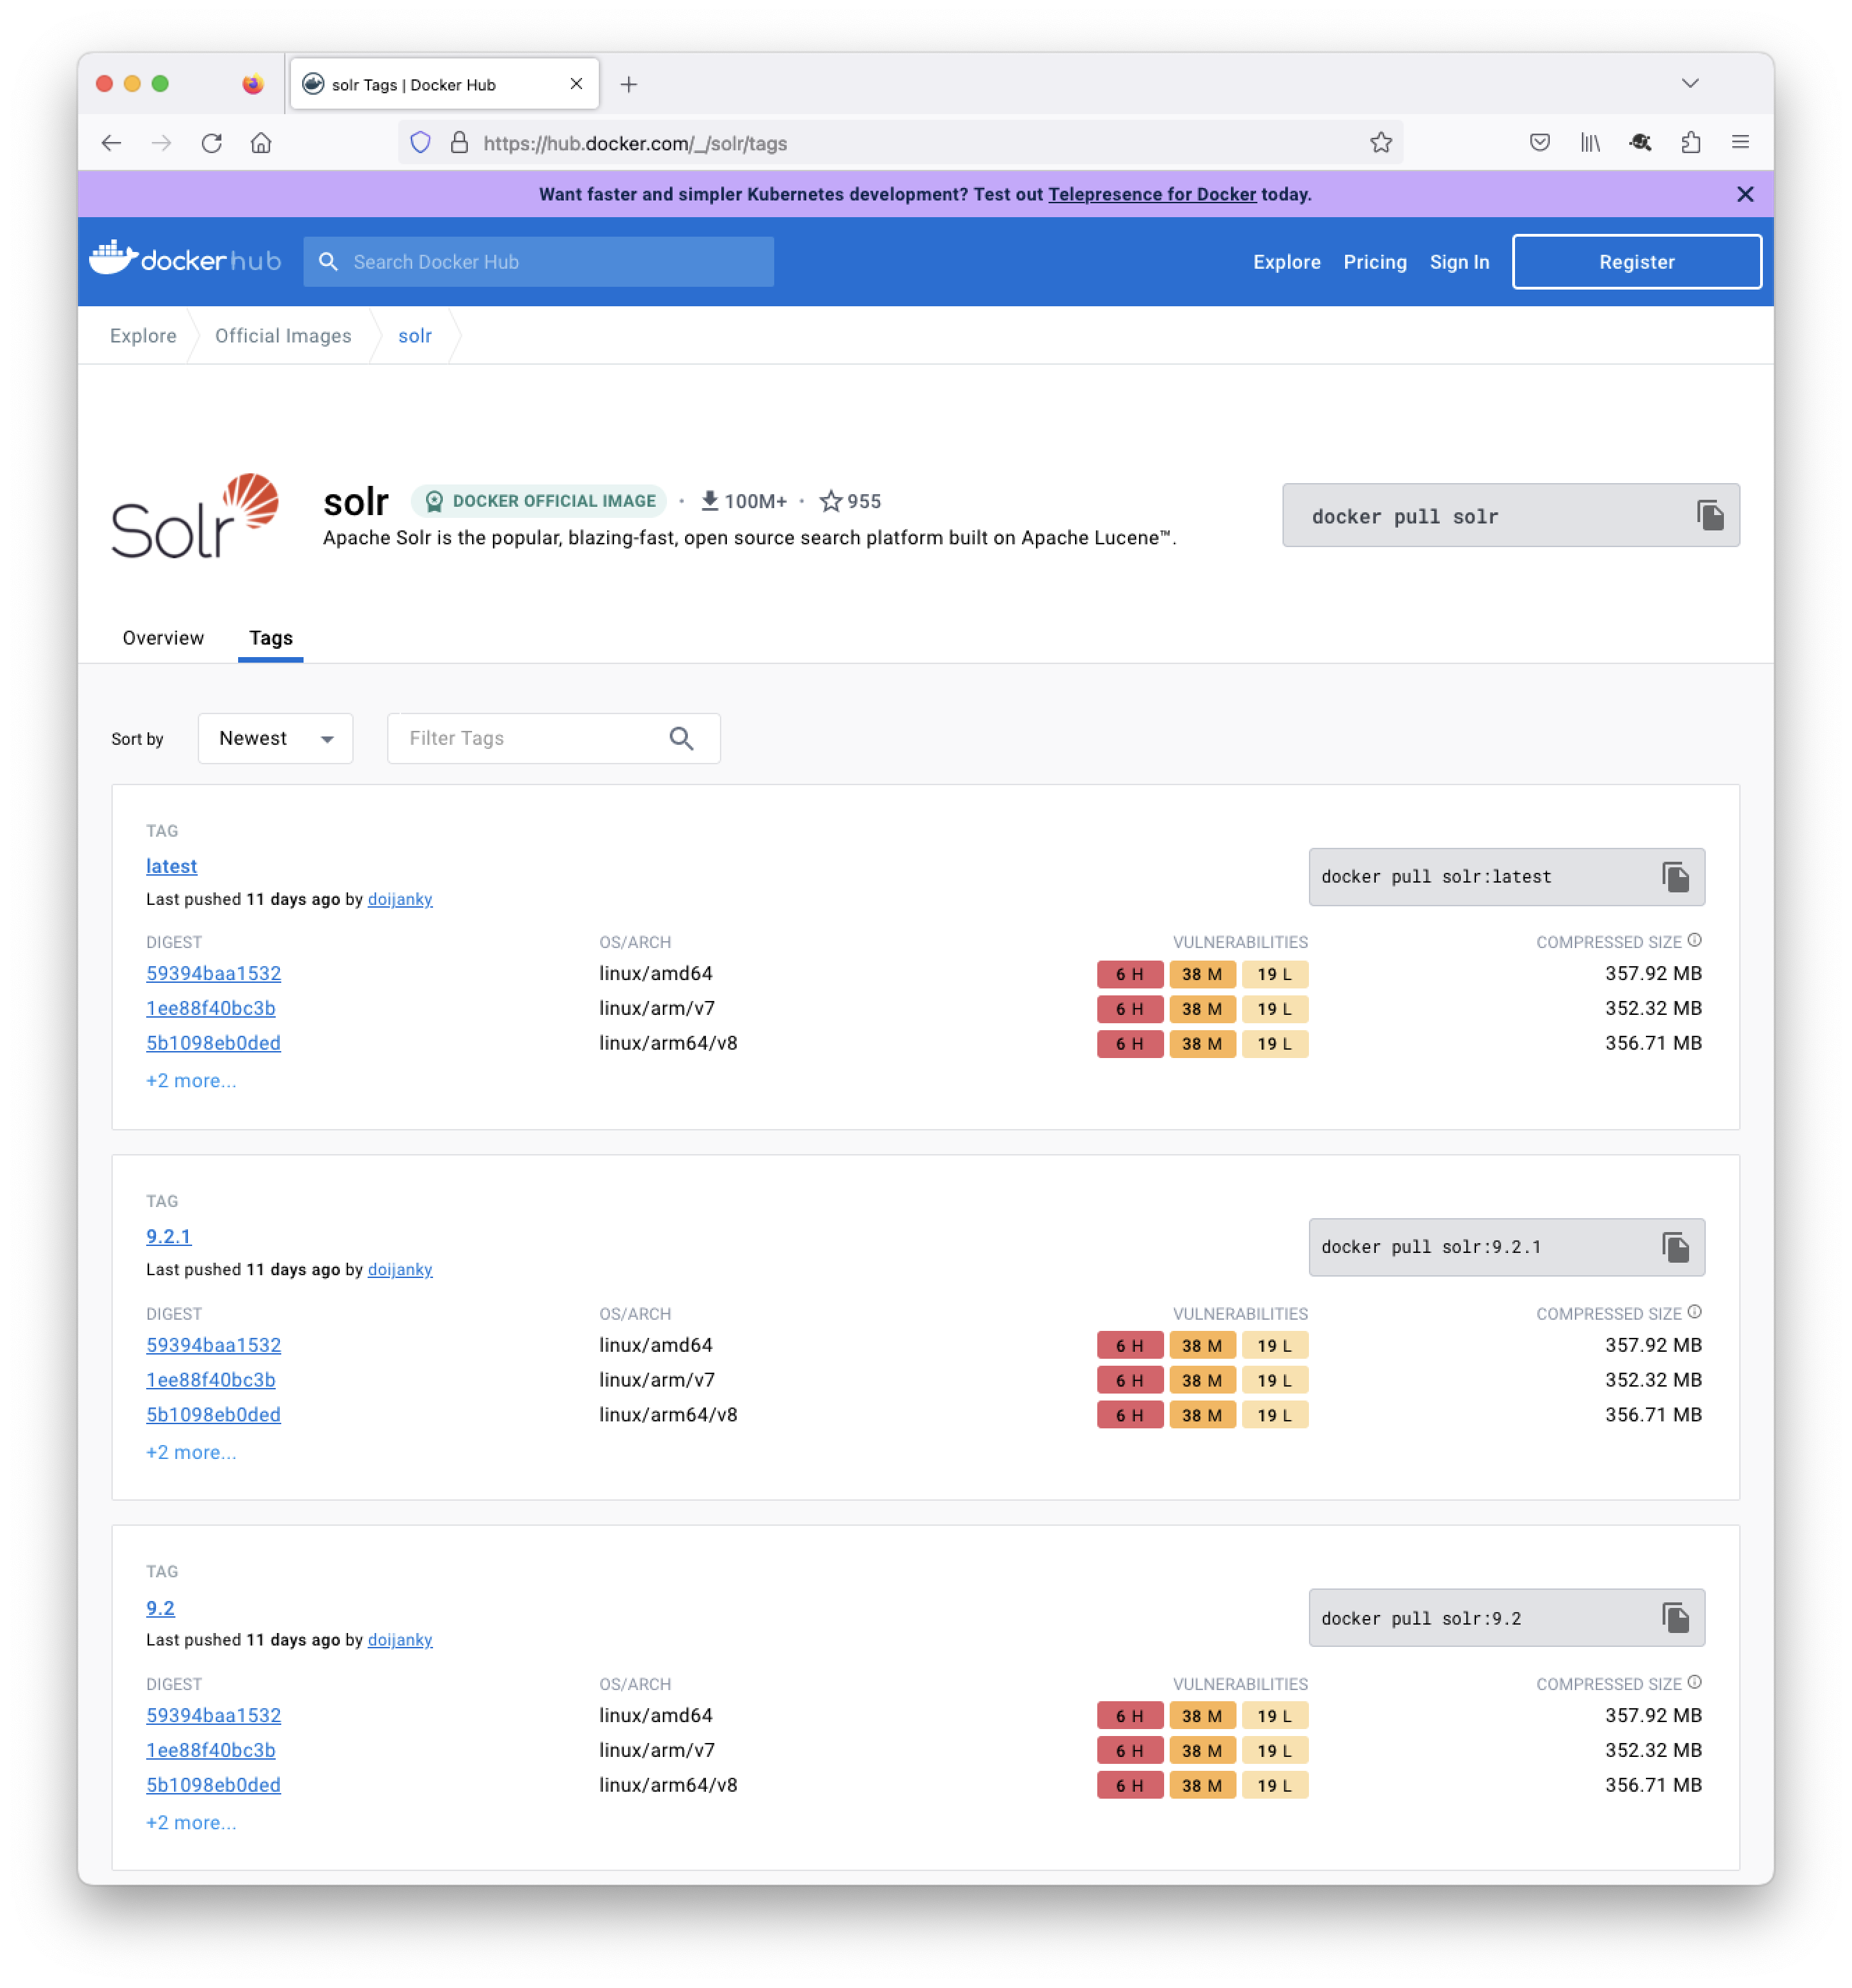List all tabs with chevron

pyautogui.click(x=1689, y=83)
